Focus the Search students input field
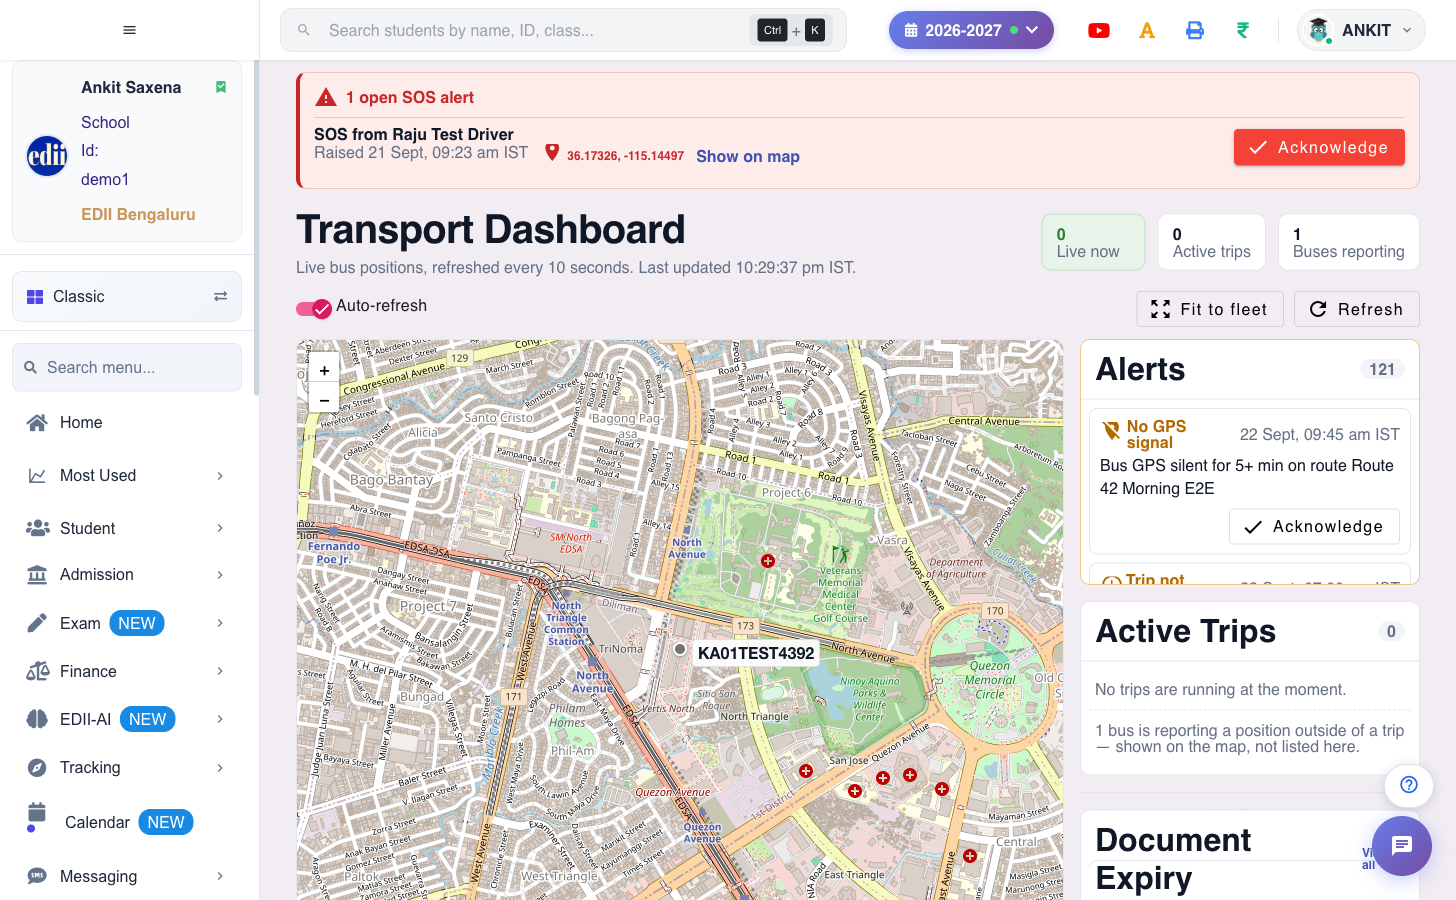1456x900 pixels. coord(563,30)
